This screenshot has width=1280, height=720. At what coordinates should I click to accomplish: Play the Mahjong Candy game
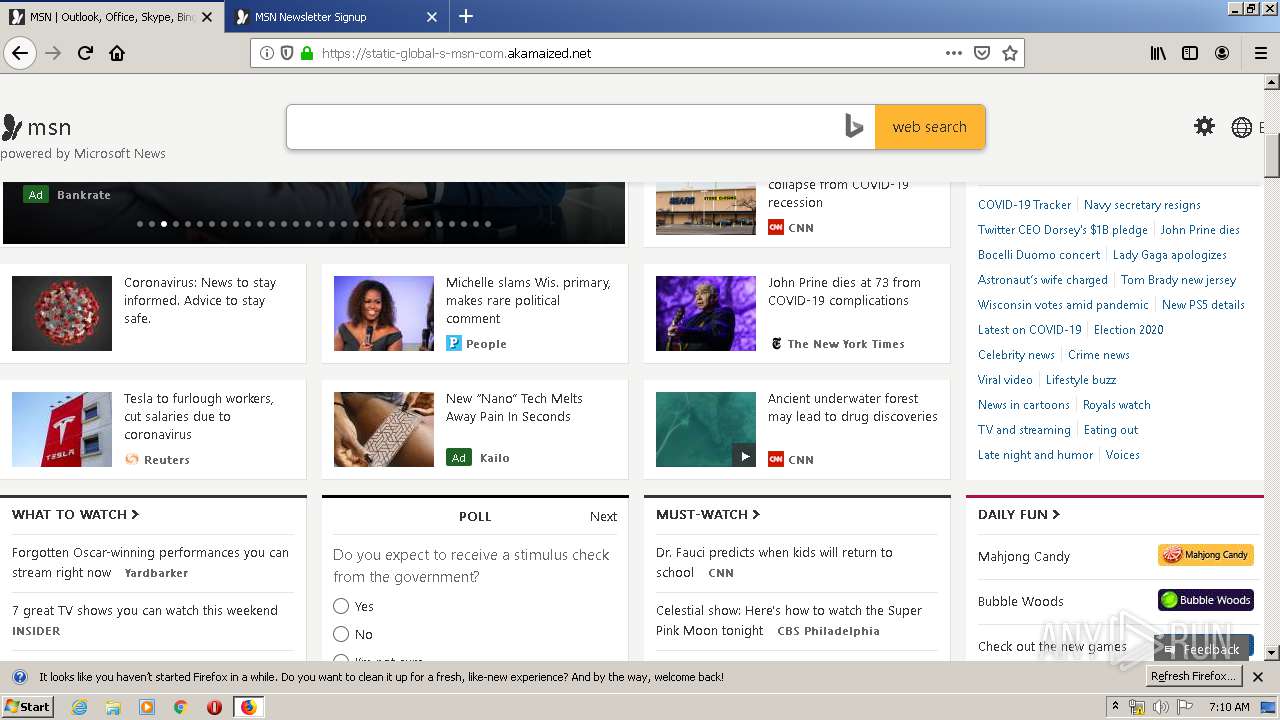pyautogui.click(x=1205, y=555)
